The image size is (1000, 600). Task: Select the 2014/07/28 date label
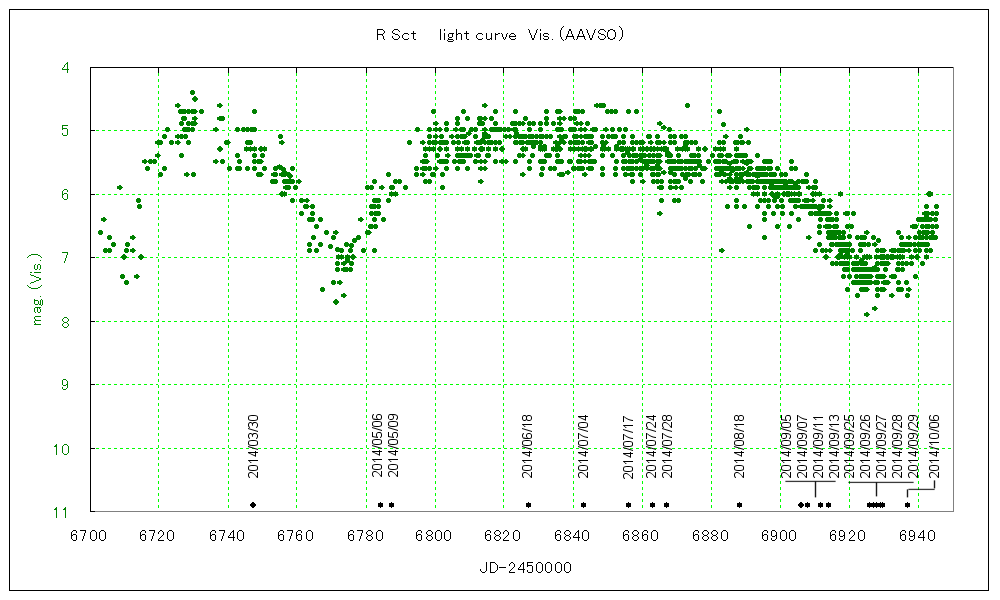click(667, 445)
